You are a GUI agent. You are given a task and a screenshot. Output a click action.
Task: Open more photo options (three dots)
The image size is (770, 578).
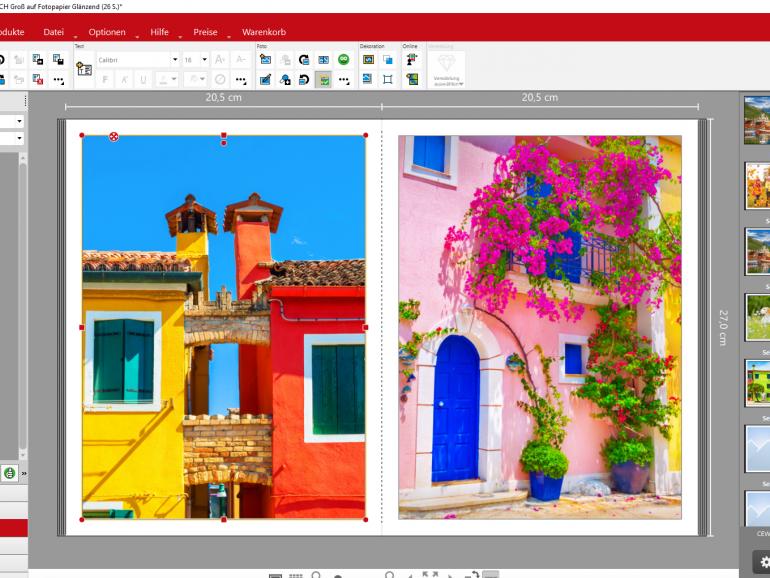344,80
